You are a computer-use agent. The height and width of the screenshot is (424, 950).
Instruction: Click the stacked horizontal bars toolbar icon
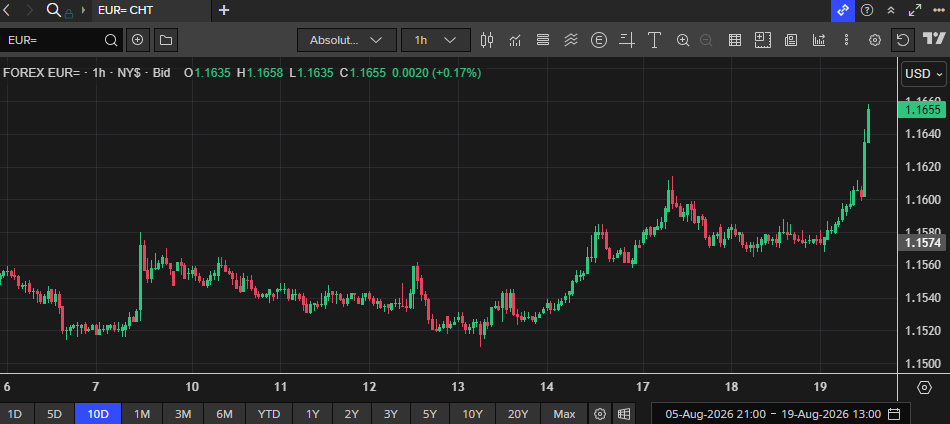click(543, 40)
